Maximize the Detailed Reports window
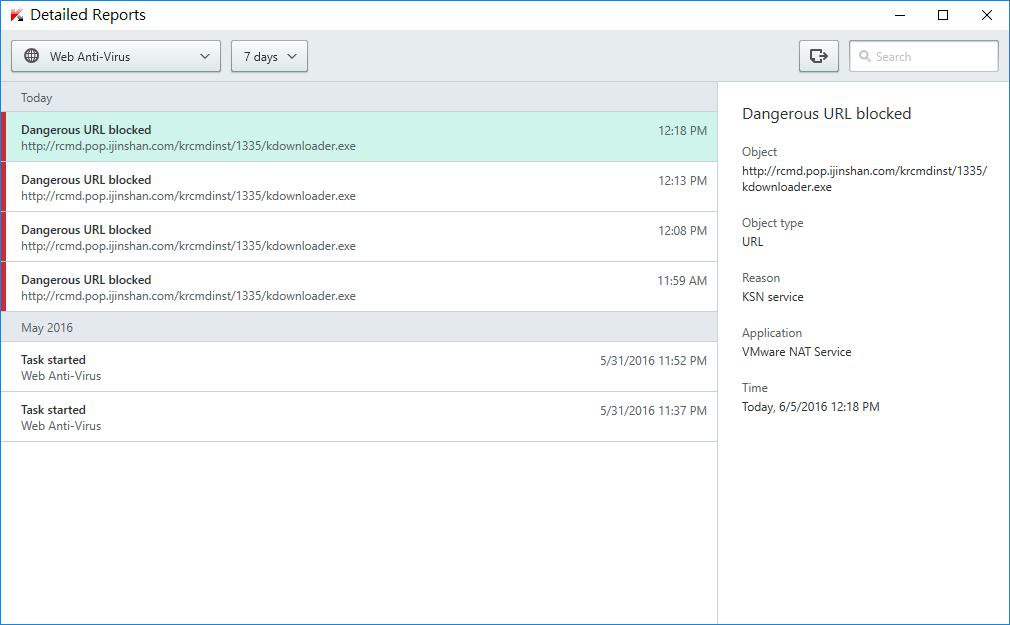This screenshot has height=625, width=1010. pyautogui.click(x=942, y=15)
